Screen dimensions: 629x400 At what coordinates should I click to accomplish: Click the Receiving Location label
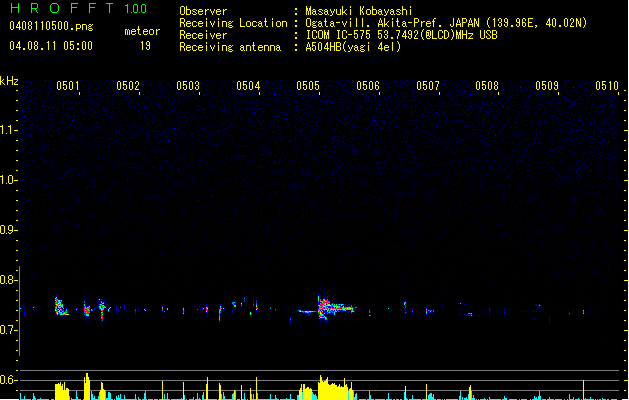[233, 23]
